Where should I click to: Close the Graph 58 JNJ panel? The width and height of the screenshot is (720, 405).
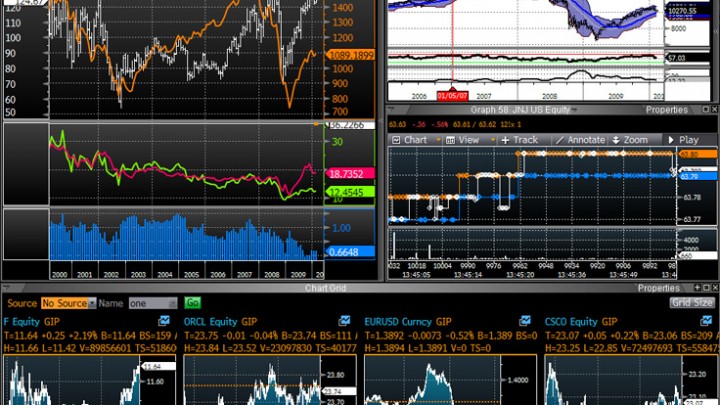pos(714,109)
